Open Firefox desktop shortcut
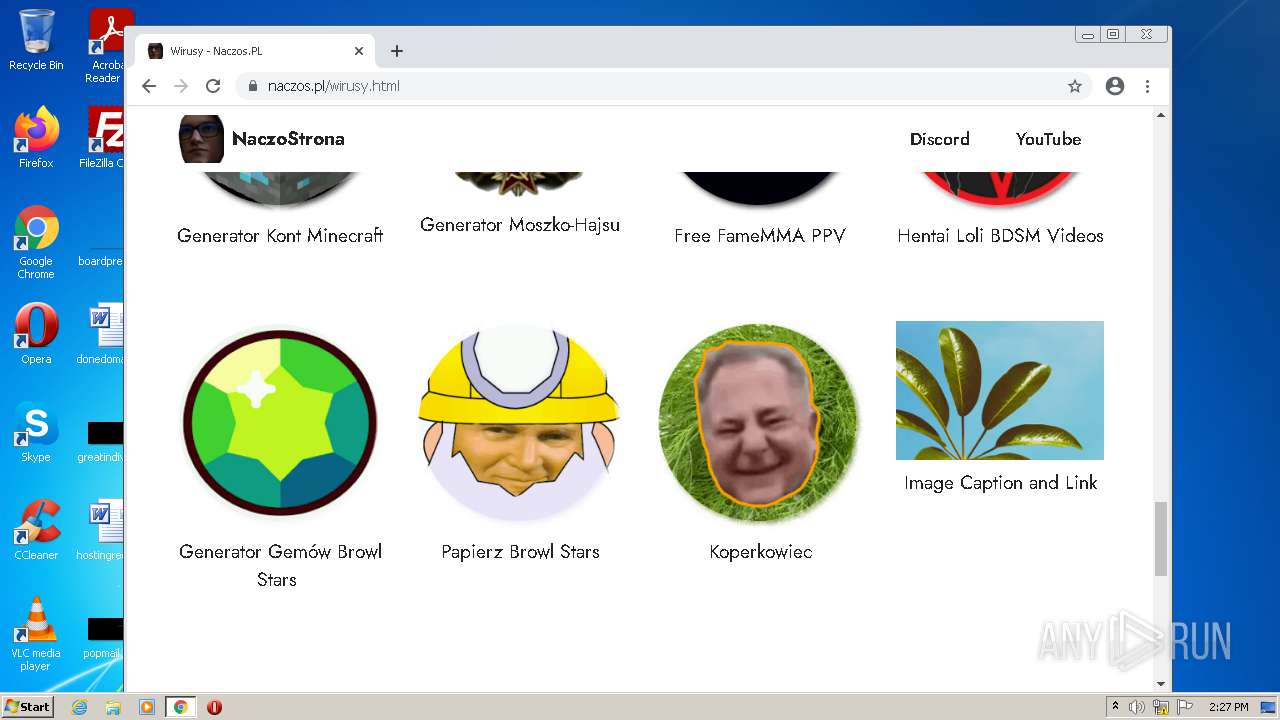The image size is (1280, 720). 36,137
